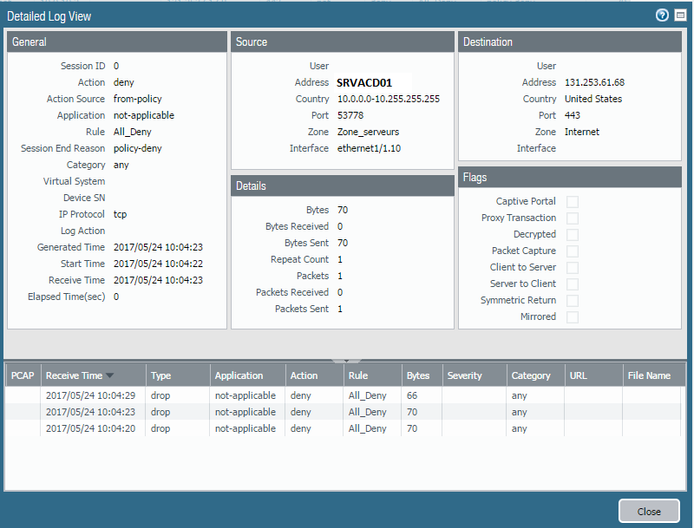
Task: Open the help icon in title bar
Action: (x=662, y=15)
